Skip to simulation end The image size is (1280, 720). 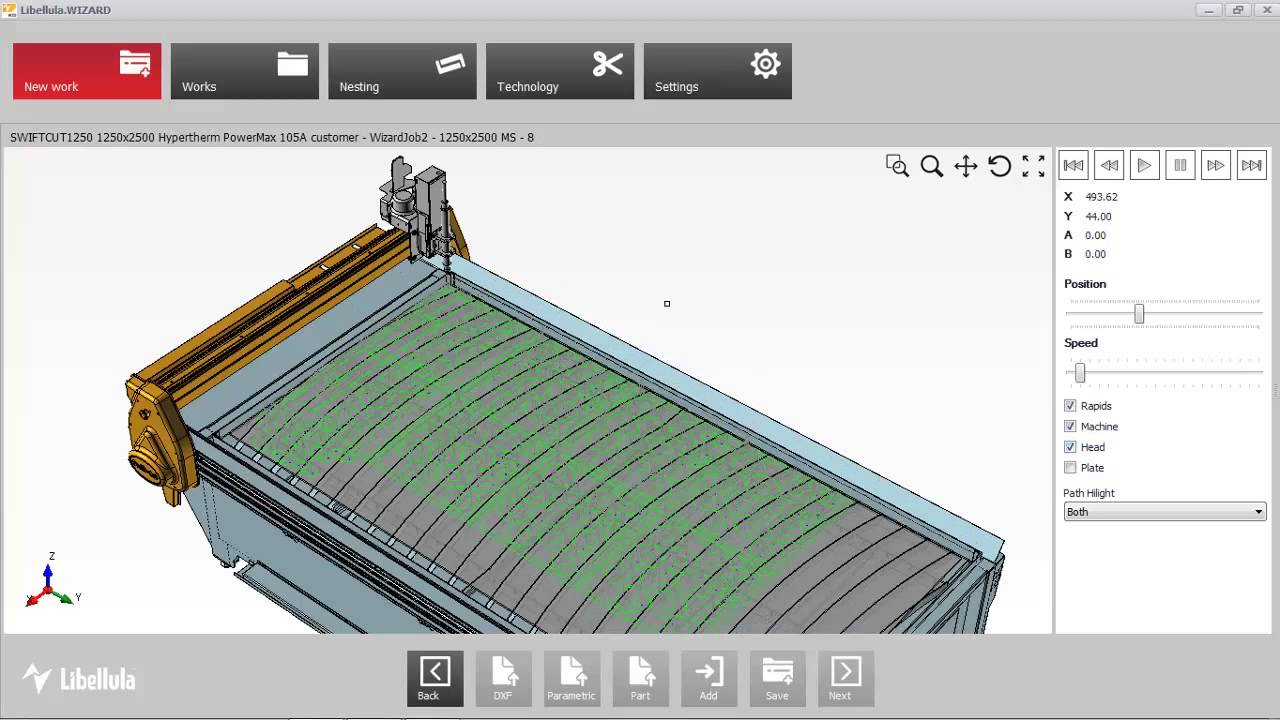(x=1252, y=165)
